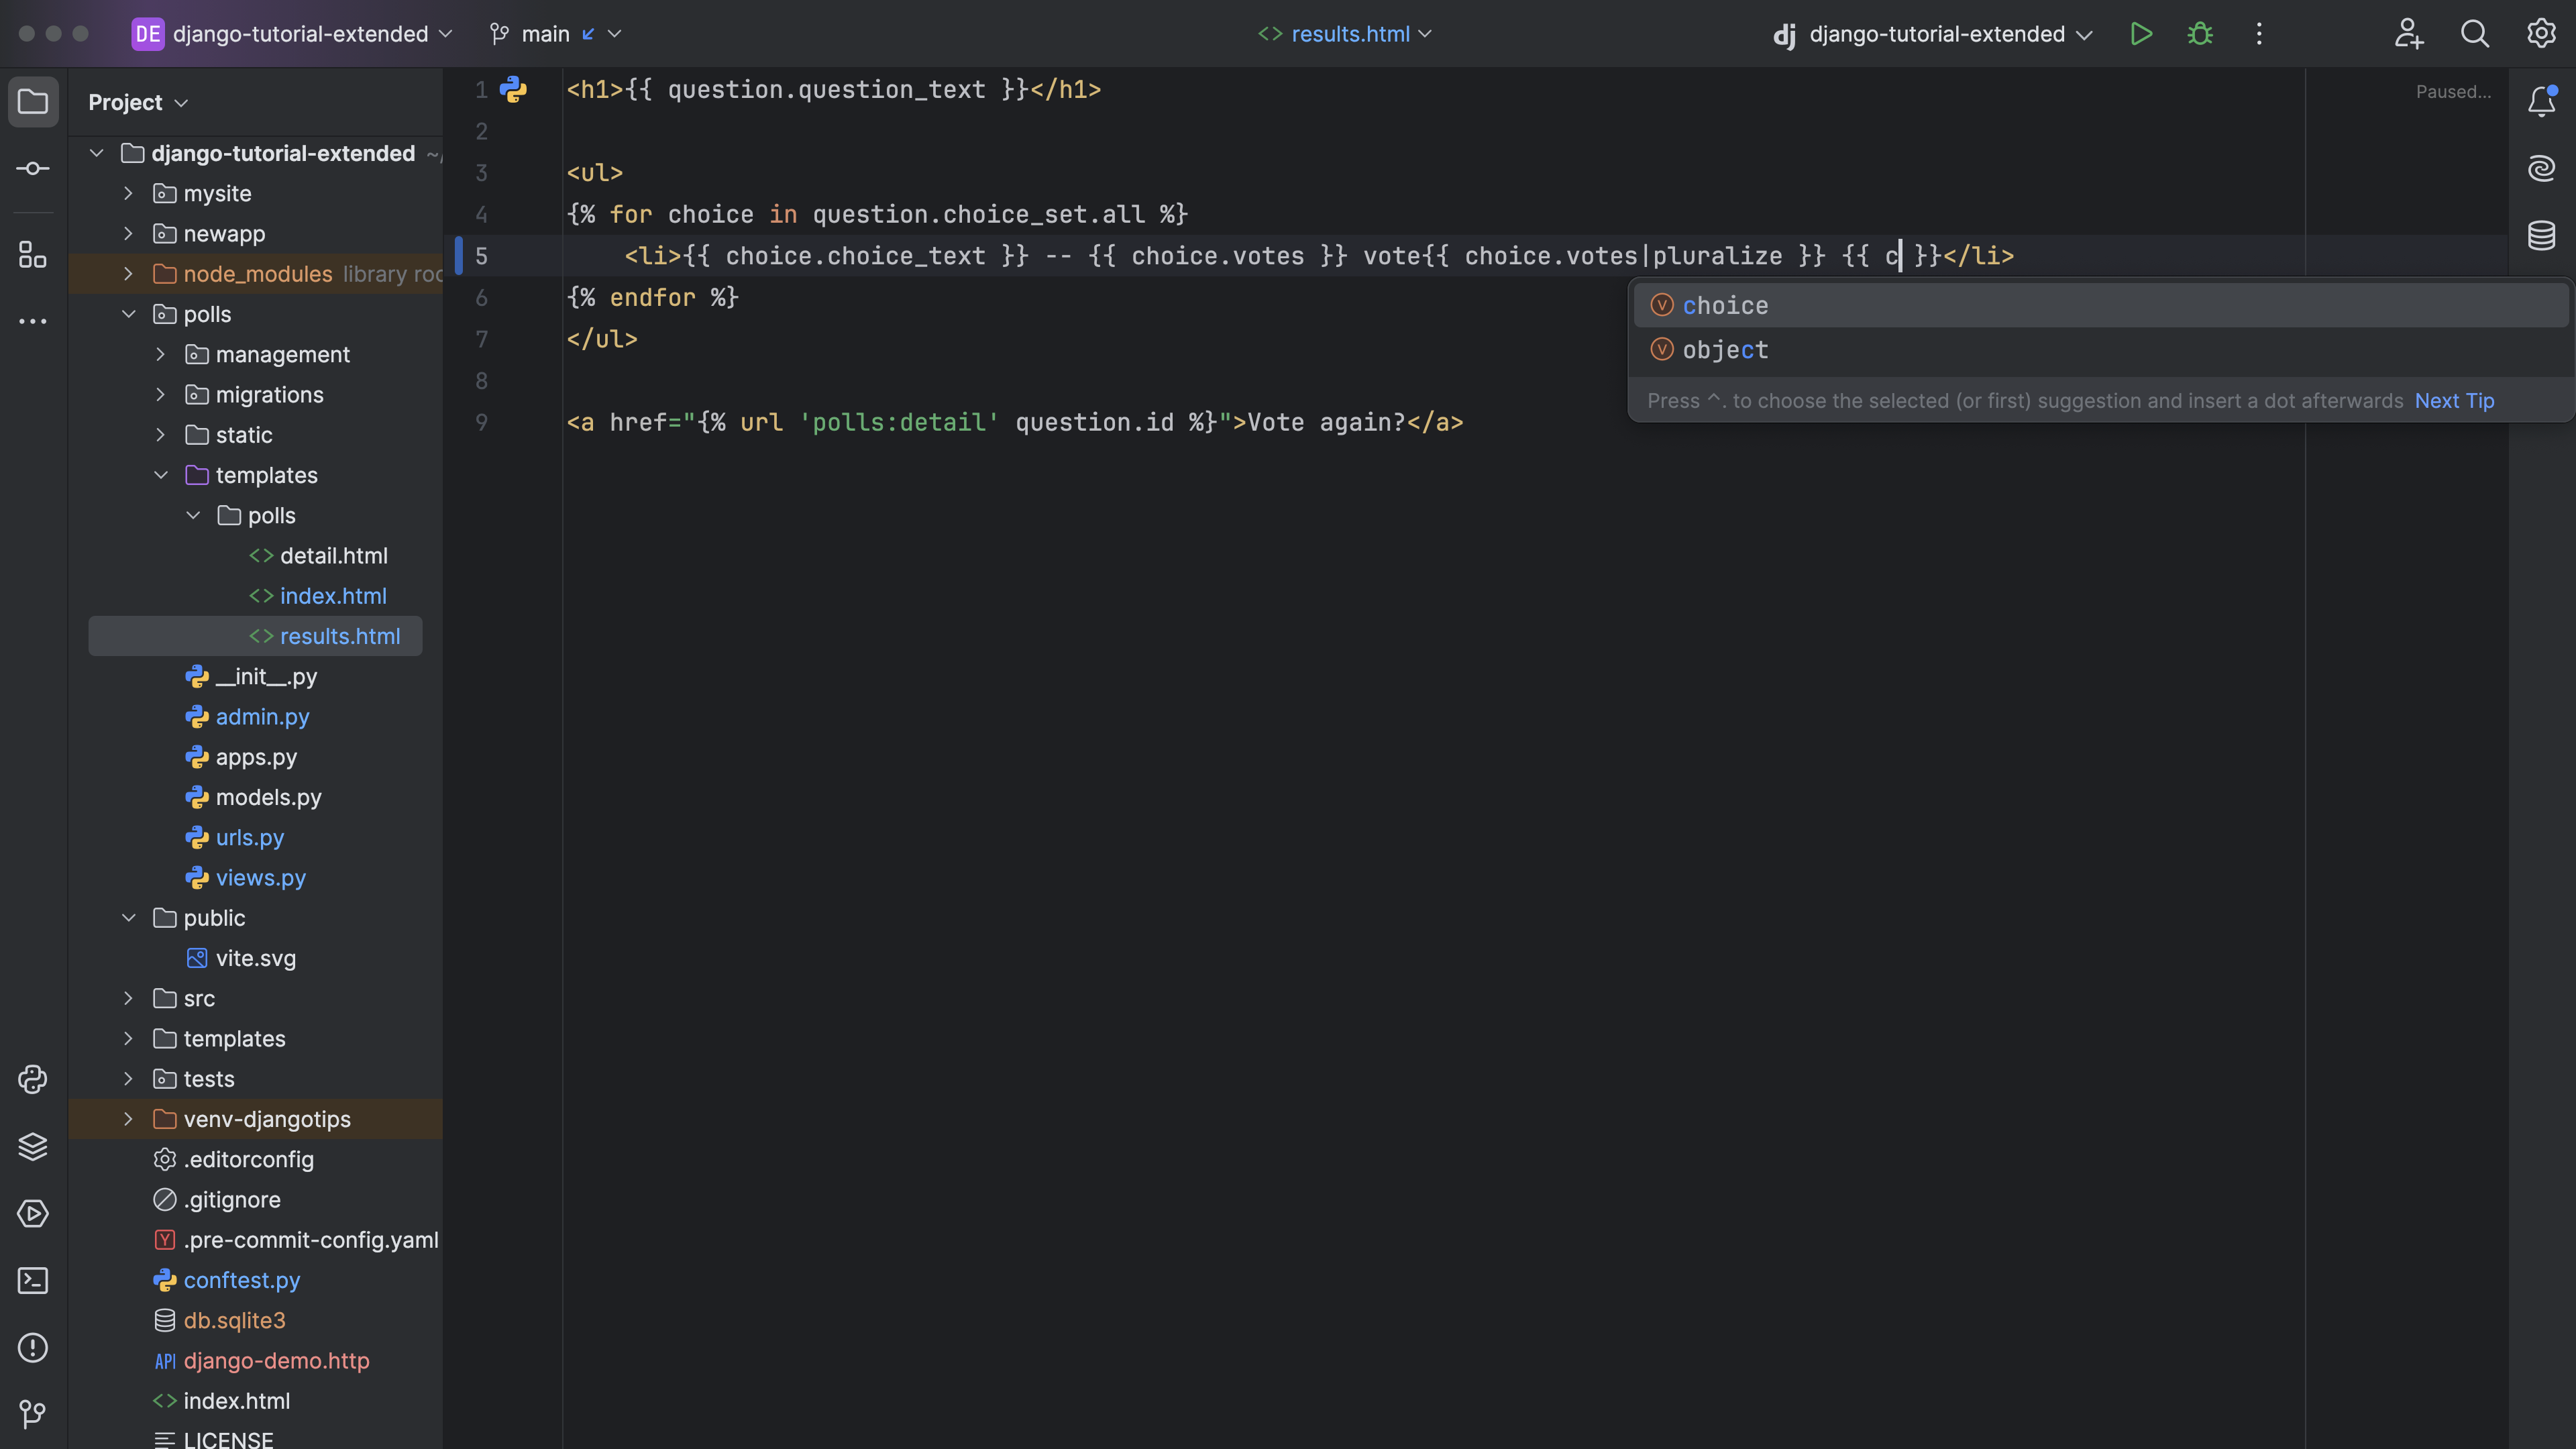Choose the 'choice' completion suggestion
This screenshot has width=2576, height=1449.
point(2101,305)
